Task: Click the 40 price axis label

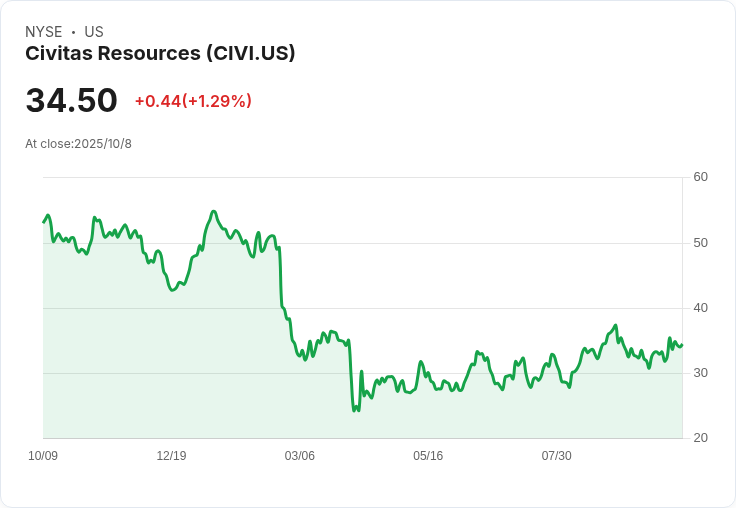Action: pos(700,308)
